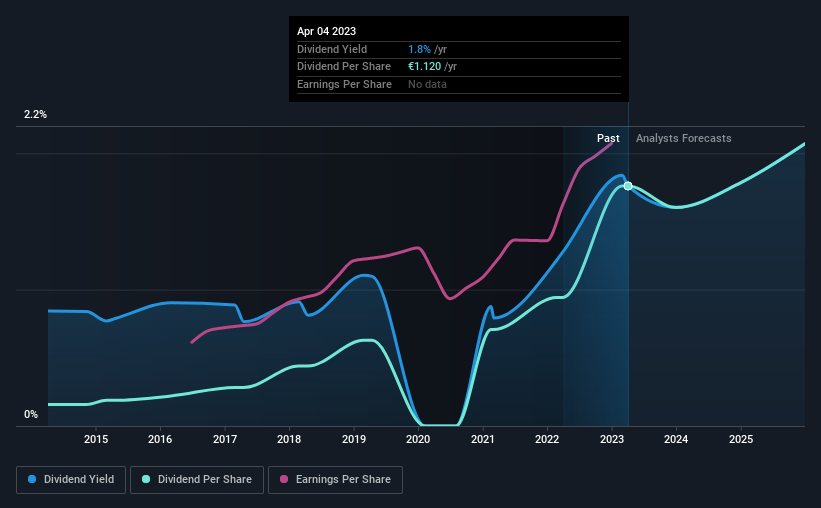The width and height of the screenshot is (821, 508).
Task: Click the blue Dividend Yield legend dot
Action: [32, 479]
